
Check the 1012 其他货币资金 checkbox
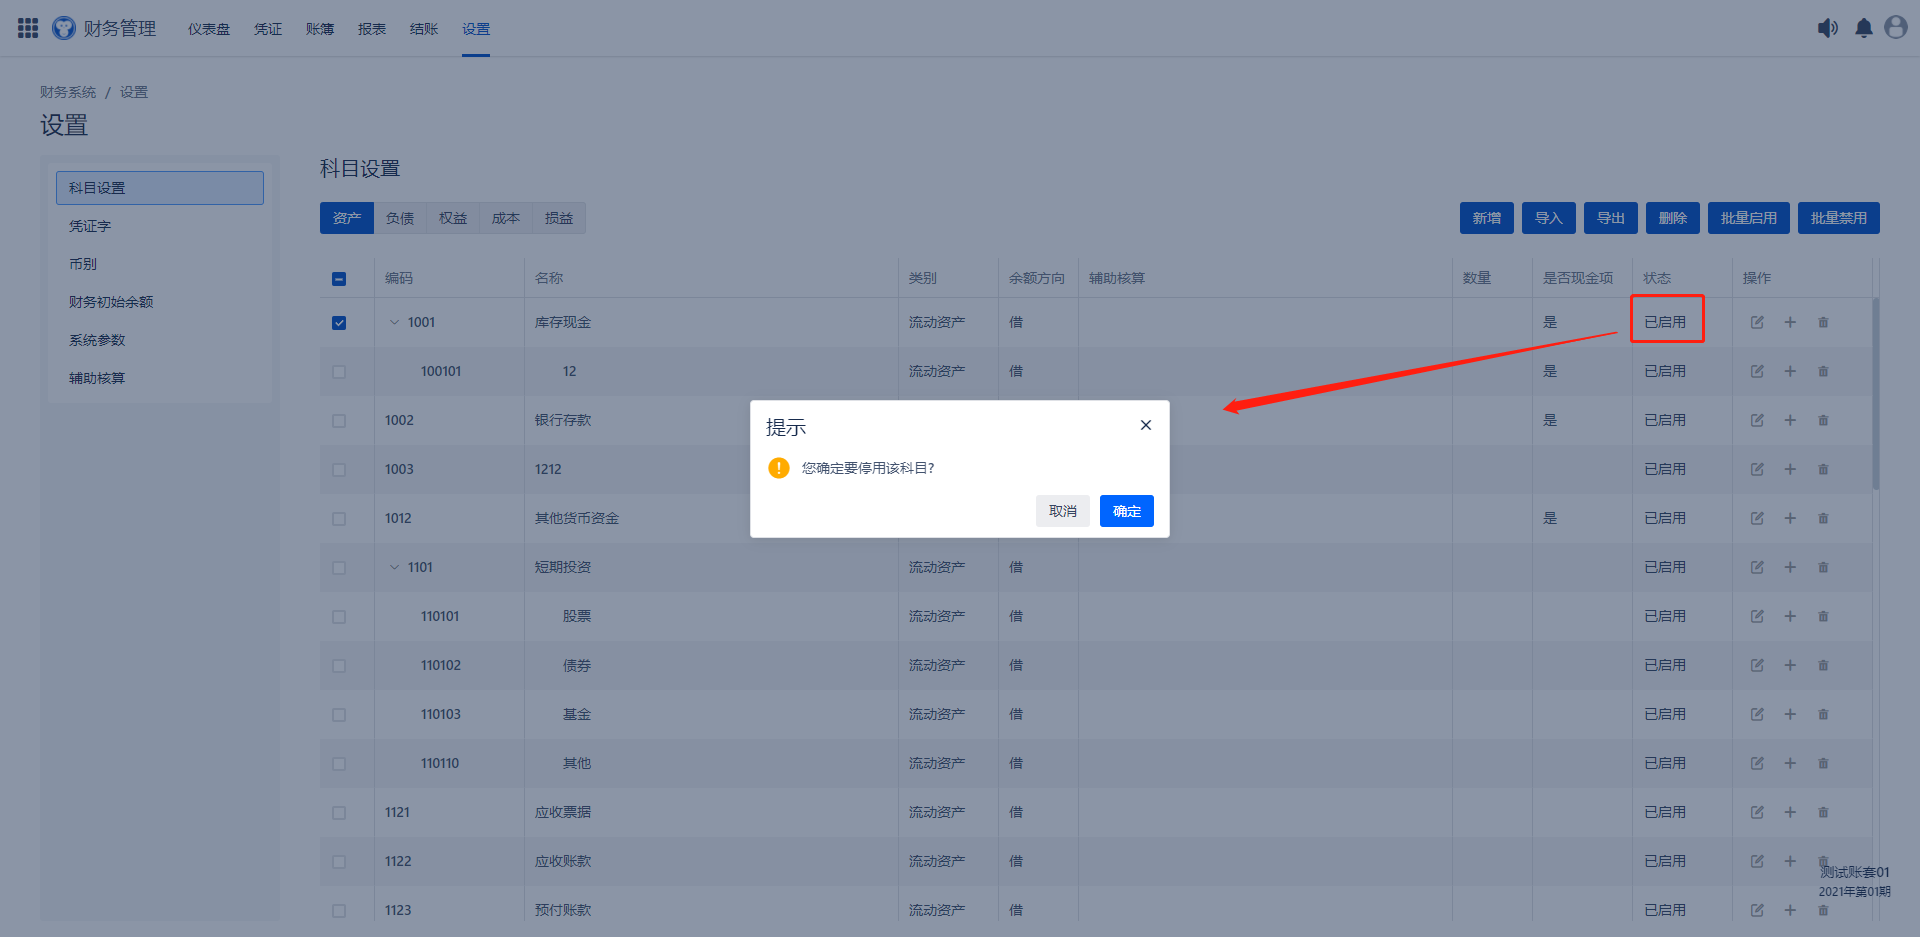(339, 519)
